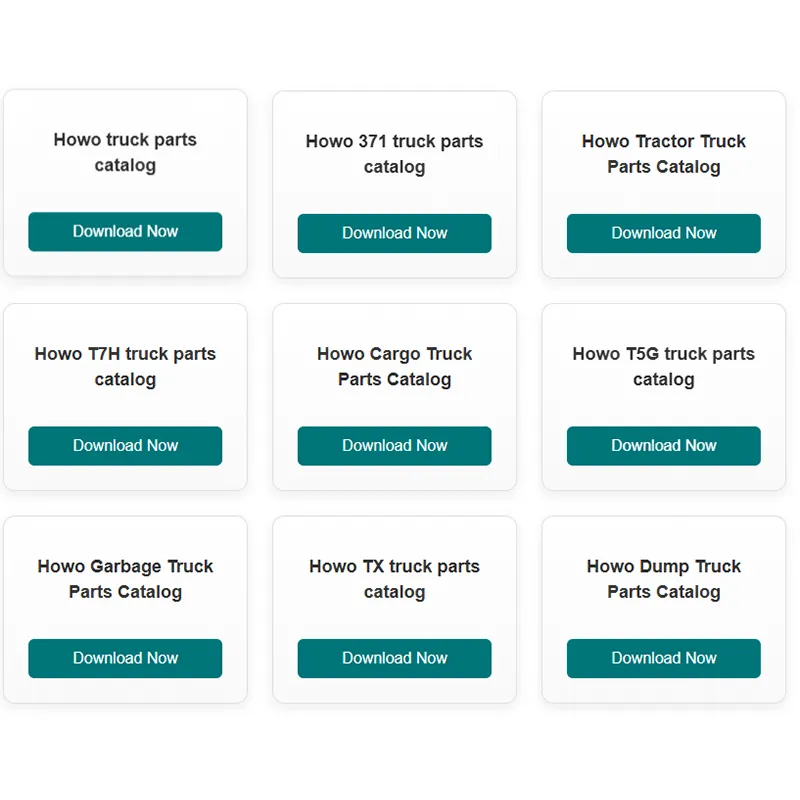Open the Howo T5G truck parts catalog heading

click(x=663, y=366)
